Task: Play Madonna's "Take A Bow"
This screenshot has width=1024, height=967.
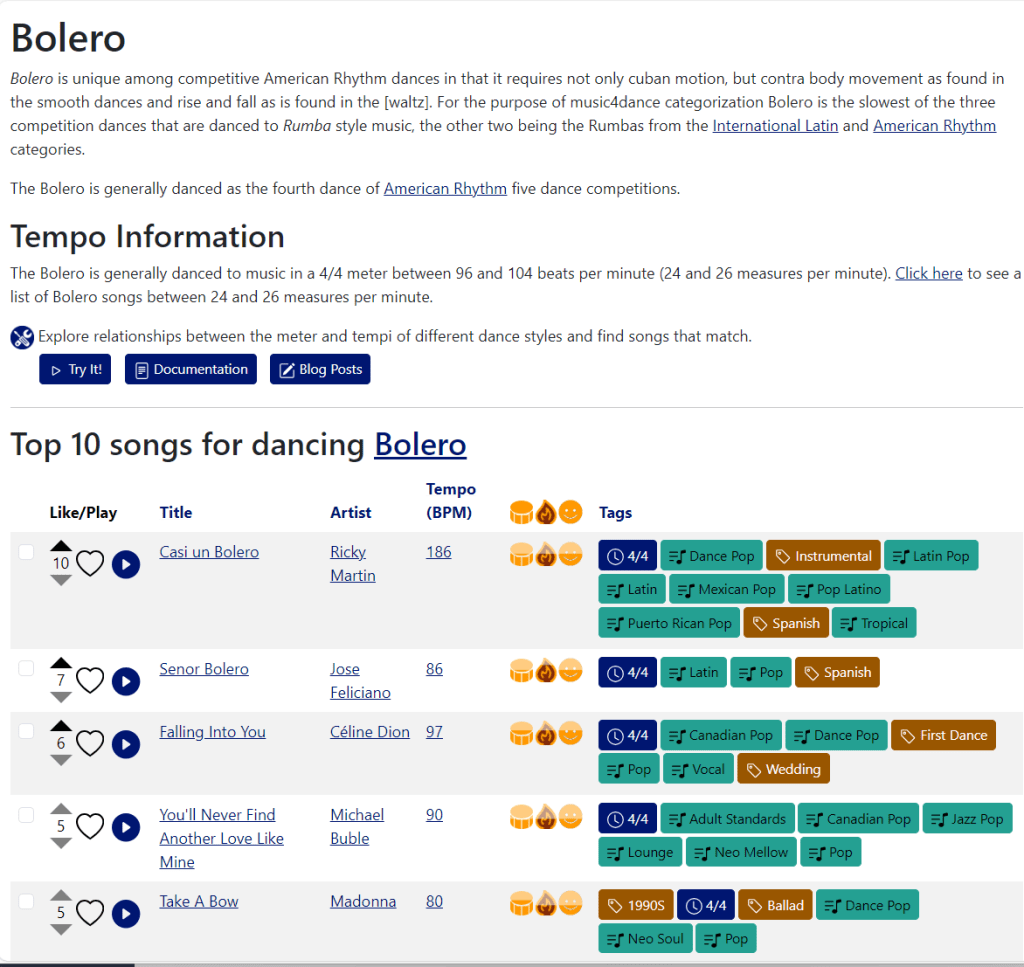Action: pyautogui.click(x=125, y=913)
